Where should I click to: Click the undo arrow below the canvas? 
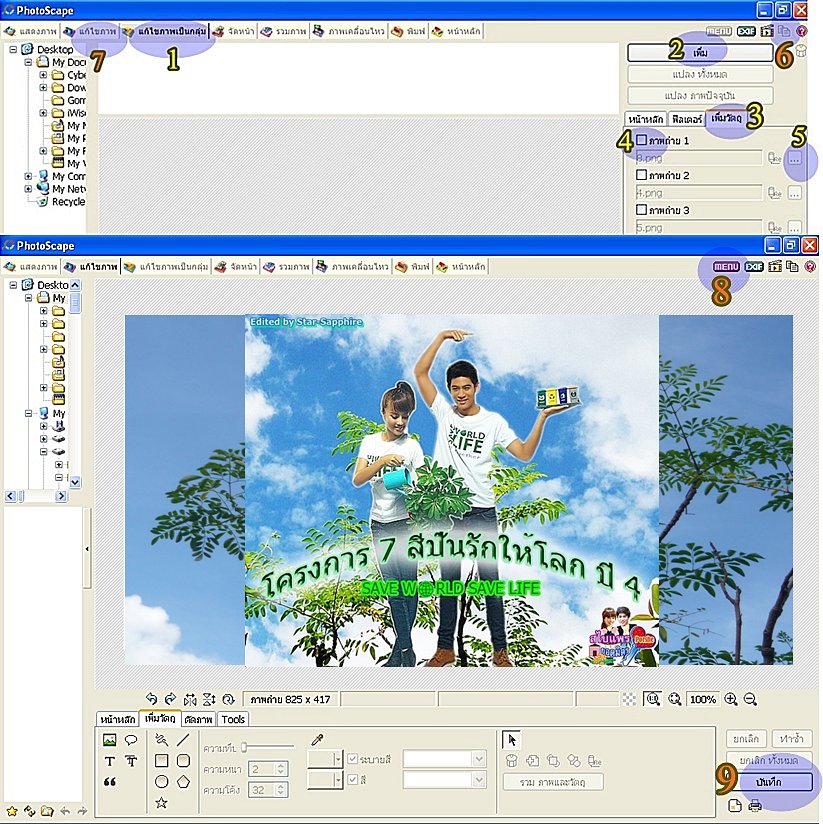(x=151, y=699)
